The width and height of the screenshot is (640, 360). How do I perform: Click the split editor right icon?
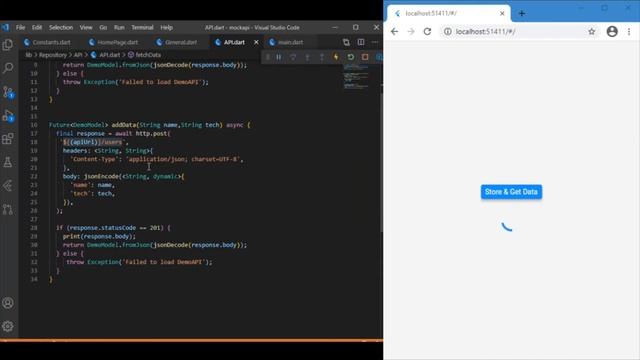pyautogui.click(x=361, y=42)
